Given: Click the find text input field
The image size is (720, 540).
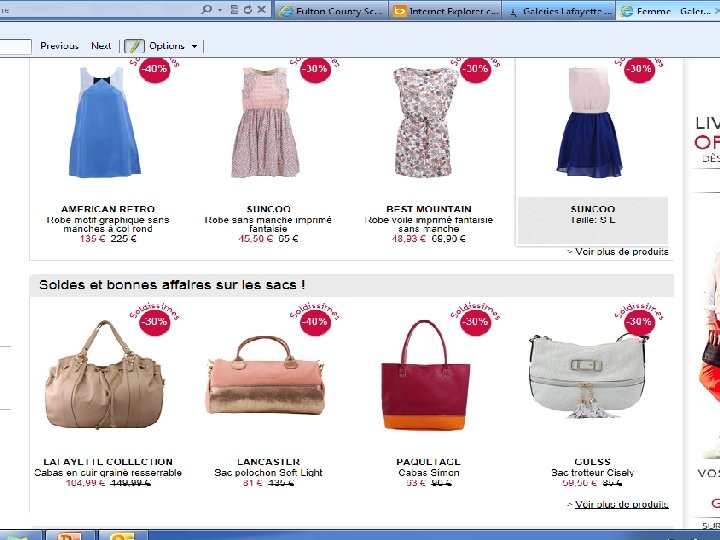Looking at the screenshot, I should pos(14,46).
